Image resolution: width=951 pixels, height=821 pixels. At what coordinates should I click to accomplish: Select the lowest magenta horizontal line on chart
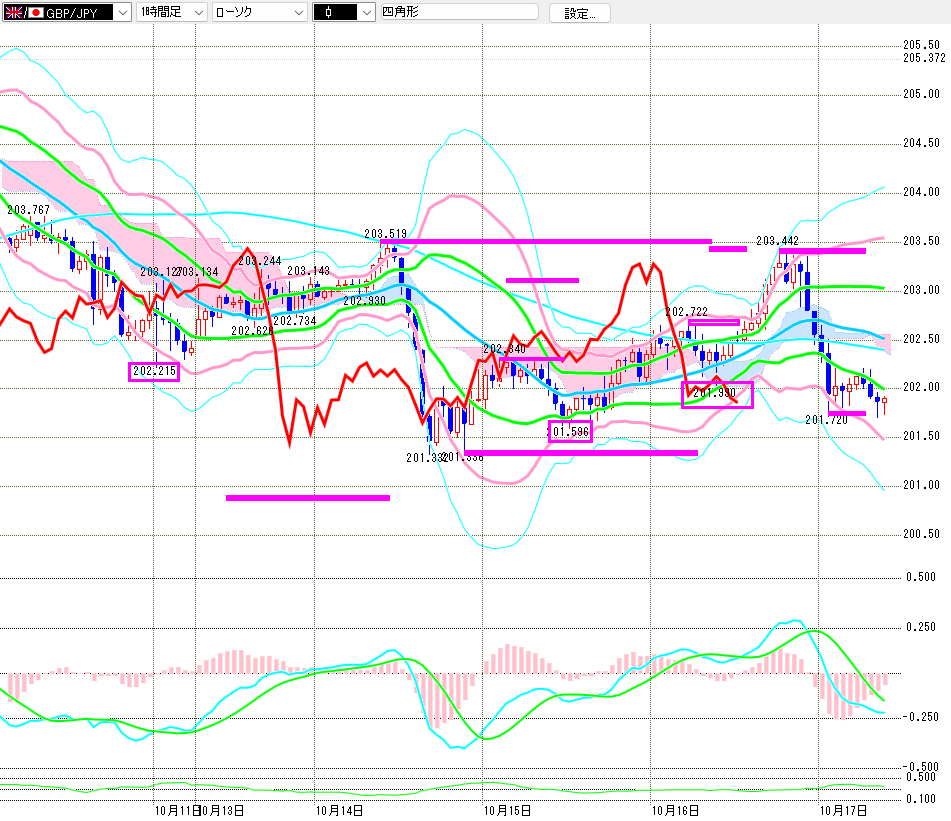pos(307,497)
